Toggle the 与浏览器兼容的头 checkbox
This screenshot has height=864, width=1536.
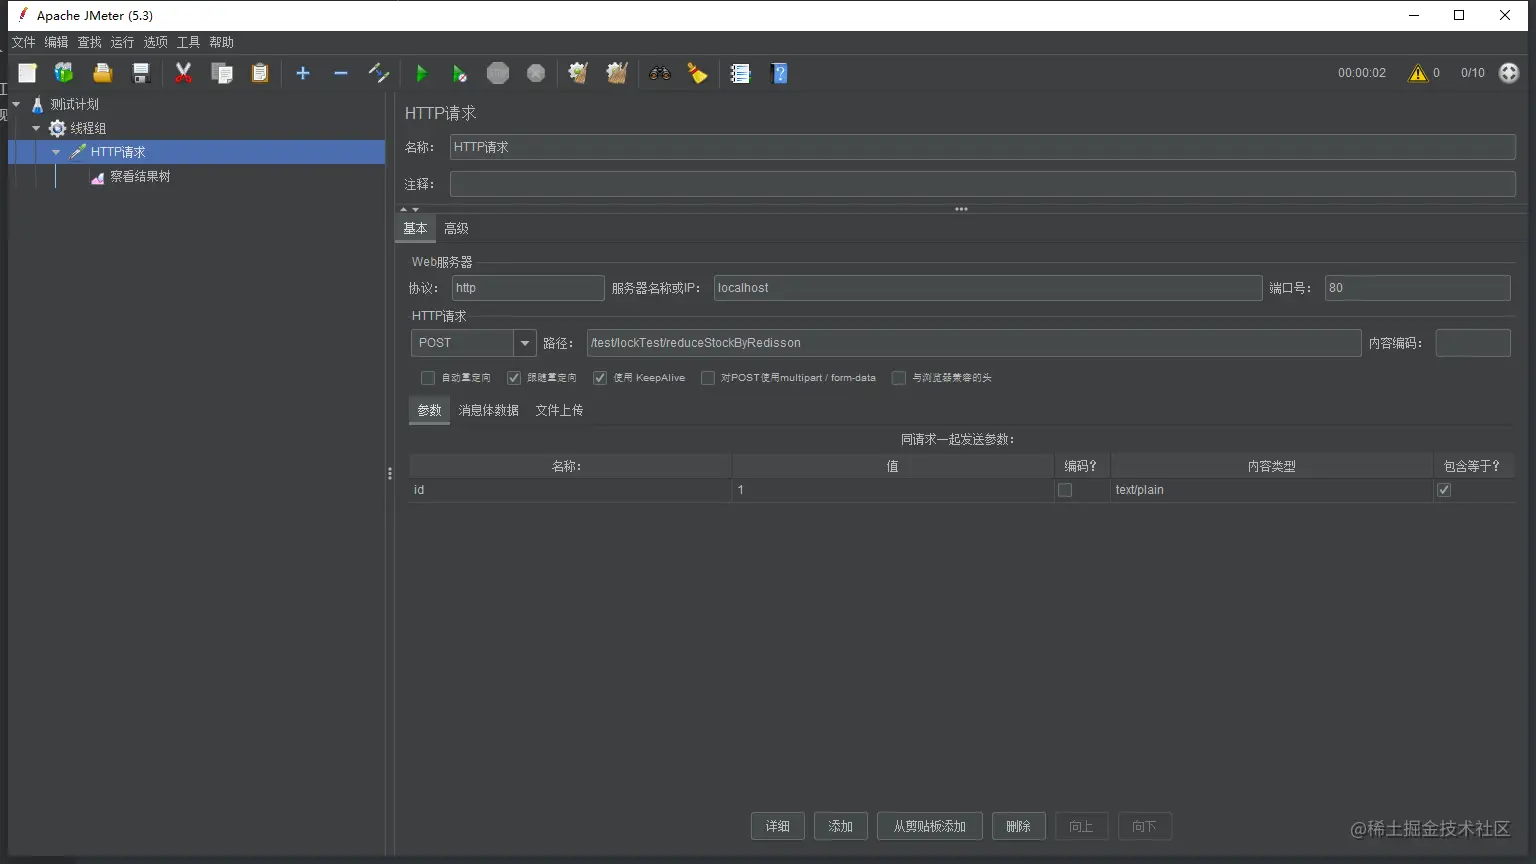(899, 378)
